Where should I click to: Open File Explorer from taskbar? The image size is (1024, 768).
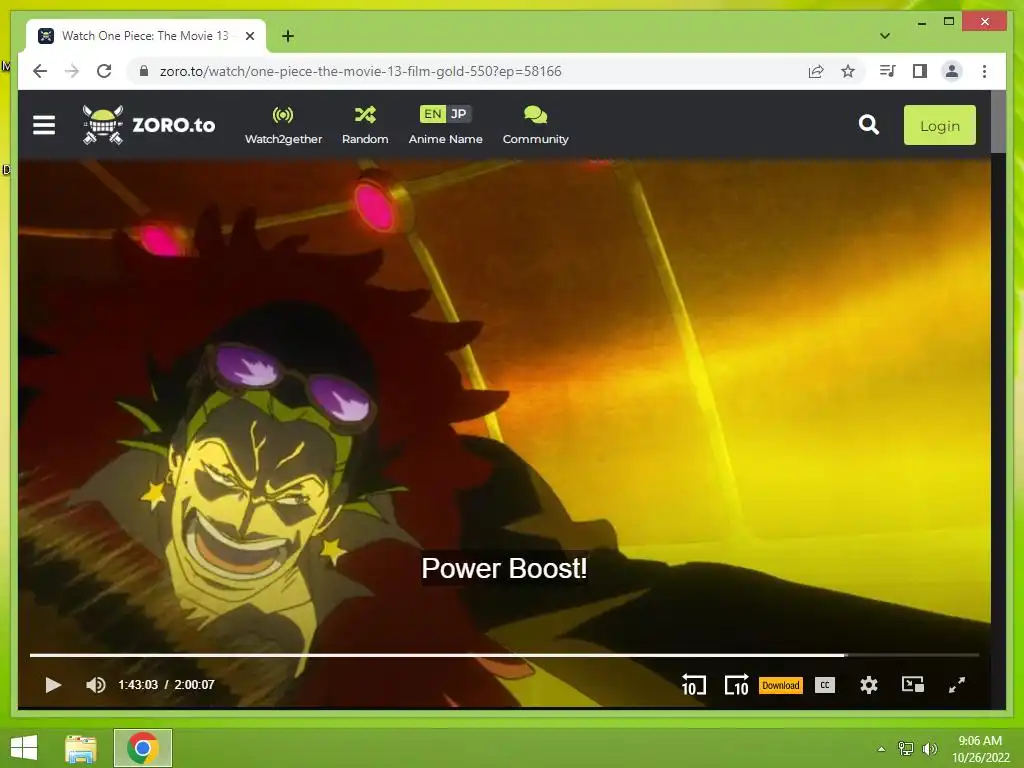81,748
